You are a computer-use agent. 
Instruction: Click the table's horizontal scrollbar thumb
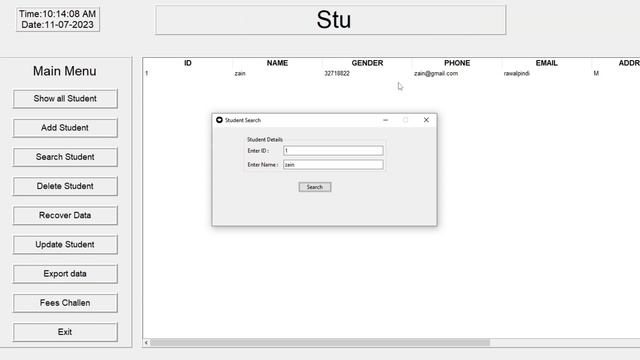coord(320,342)
